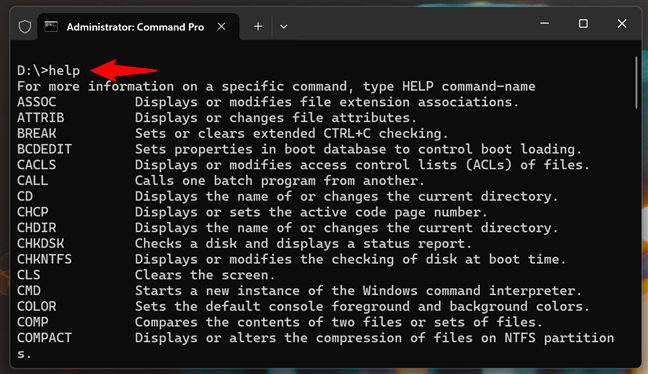Click the CLS command name
This screenshot has height=374, width=648.
click(x=29, y=275)
